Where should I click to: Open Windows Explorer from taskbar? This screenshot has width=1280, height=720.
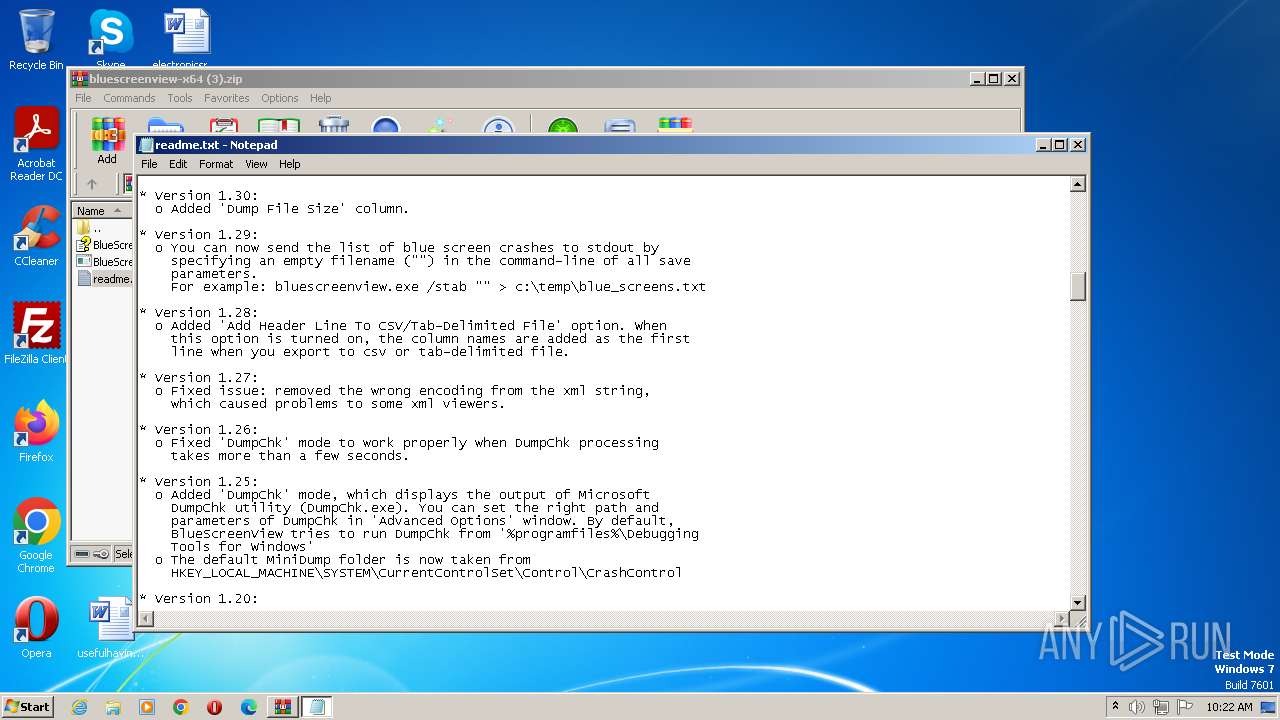pos(113,707)
